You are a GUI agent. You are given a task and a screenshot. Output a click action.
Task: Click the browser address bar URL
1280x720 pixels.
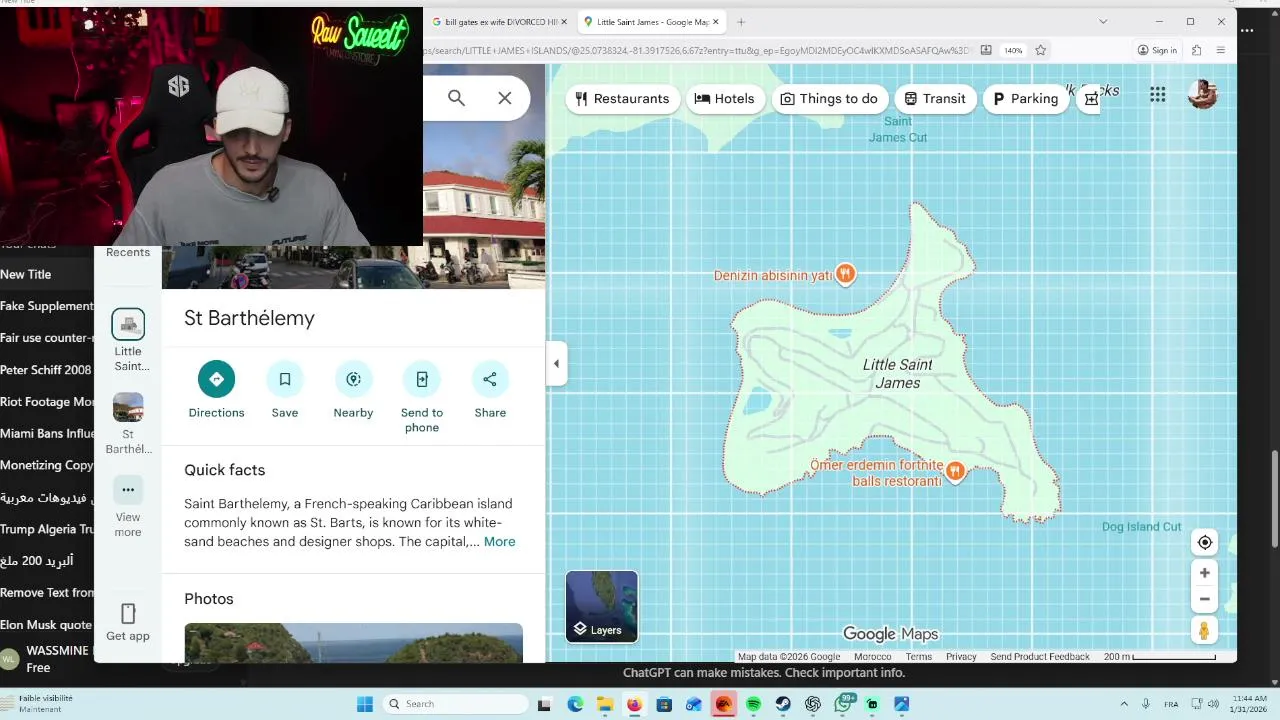click(x=697, y=50)
